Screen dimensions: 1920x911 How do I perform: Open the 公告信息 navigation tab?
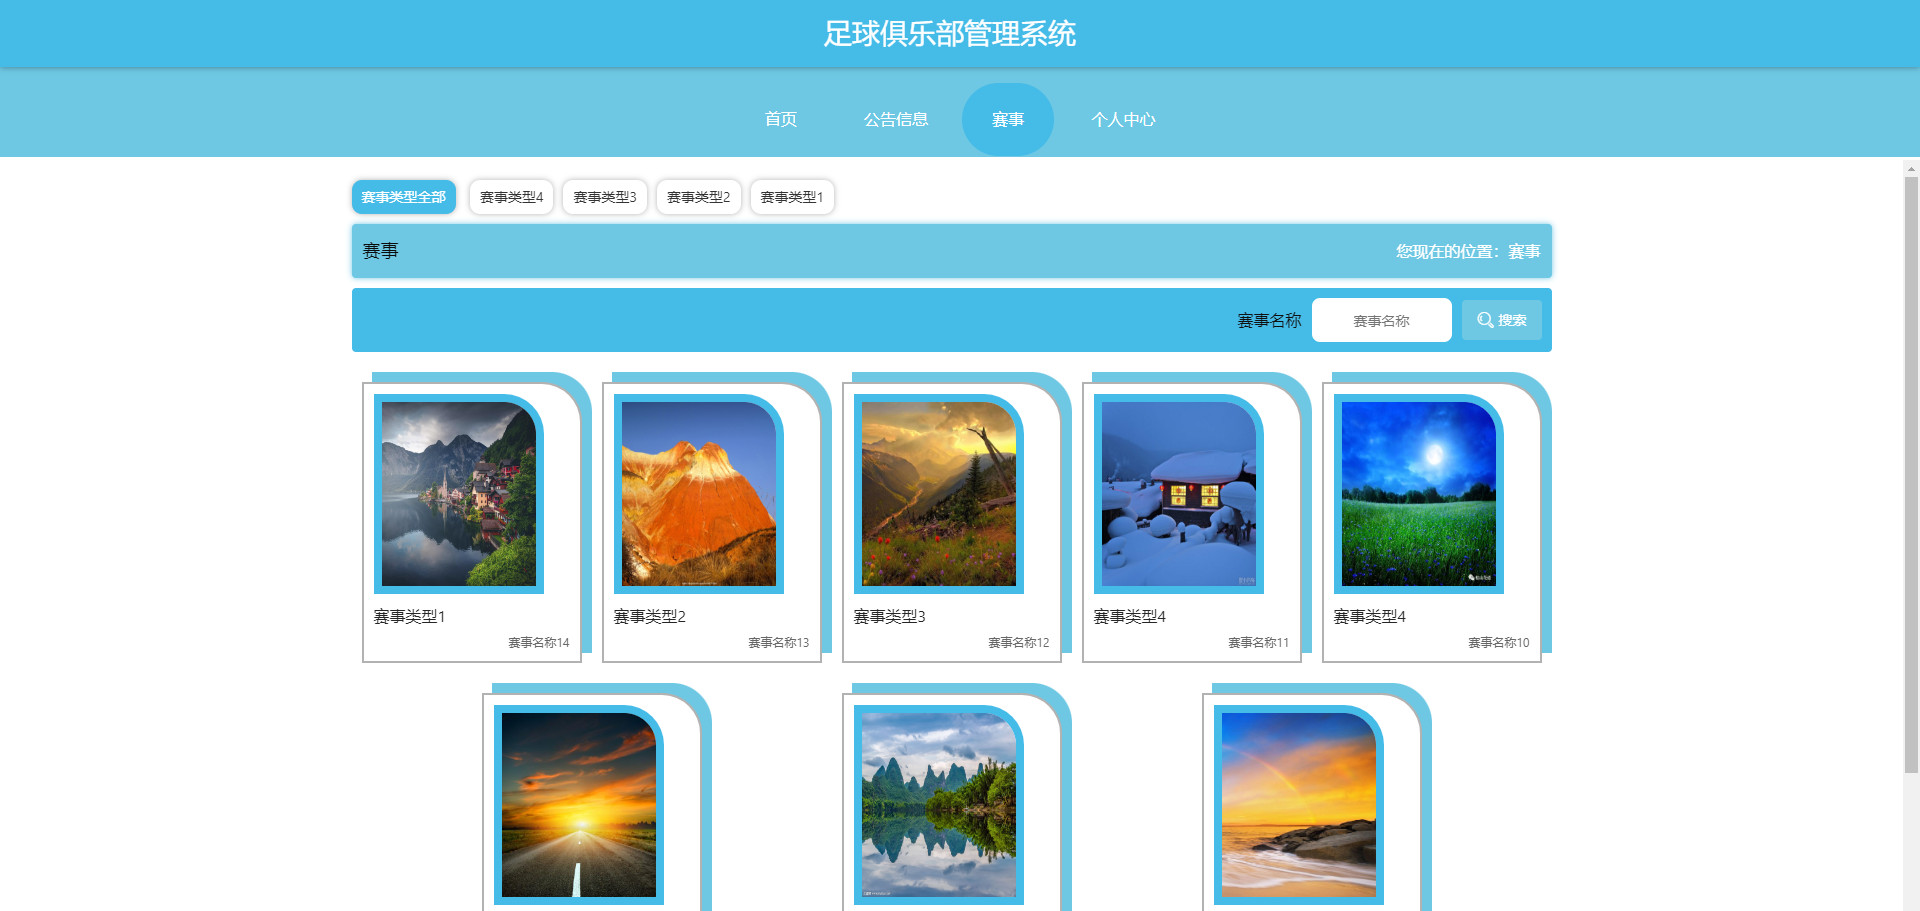[896, 119]
